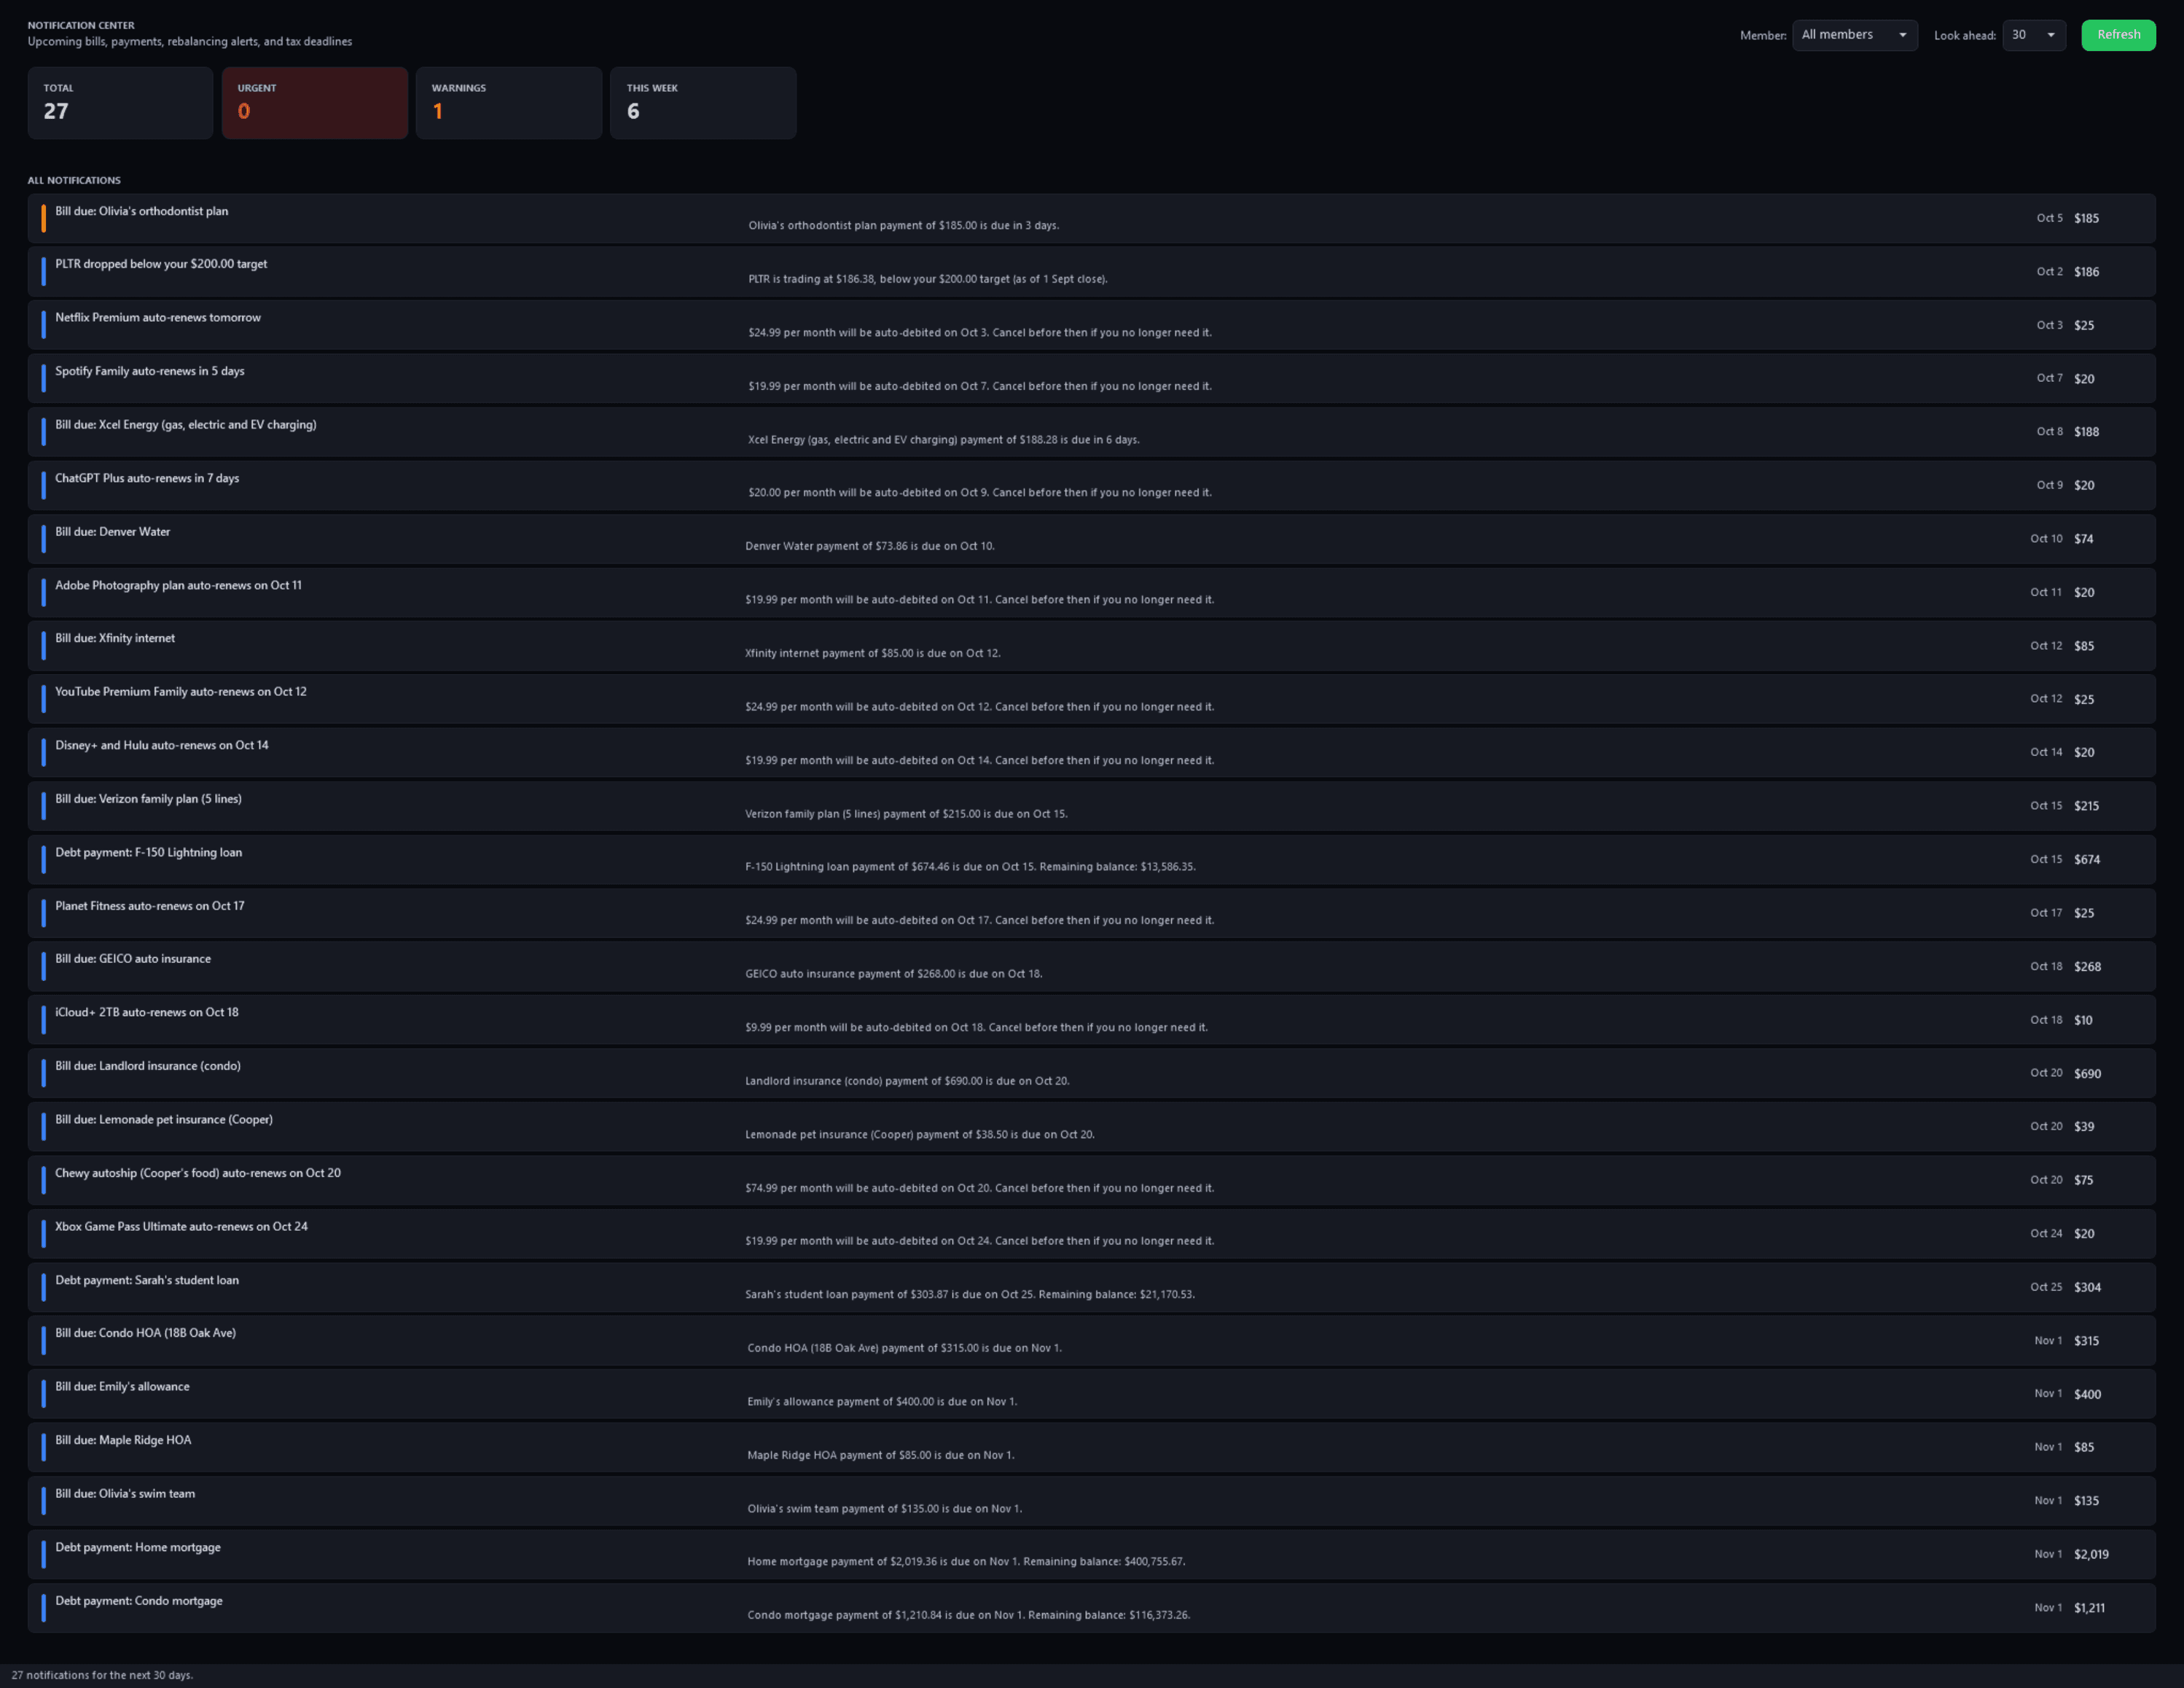Select Planet Fitness auto-renews on Oct 17
2184x1688 pixels.
(x=1091, y=913)
